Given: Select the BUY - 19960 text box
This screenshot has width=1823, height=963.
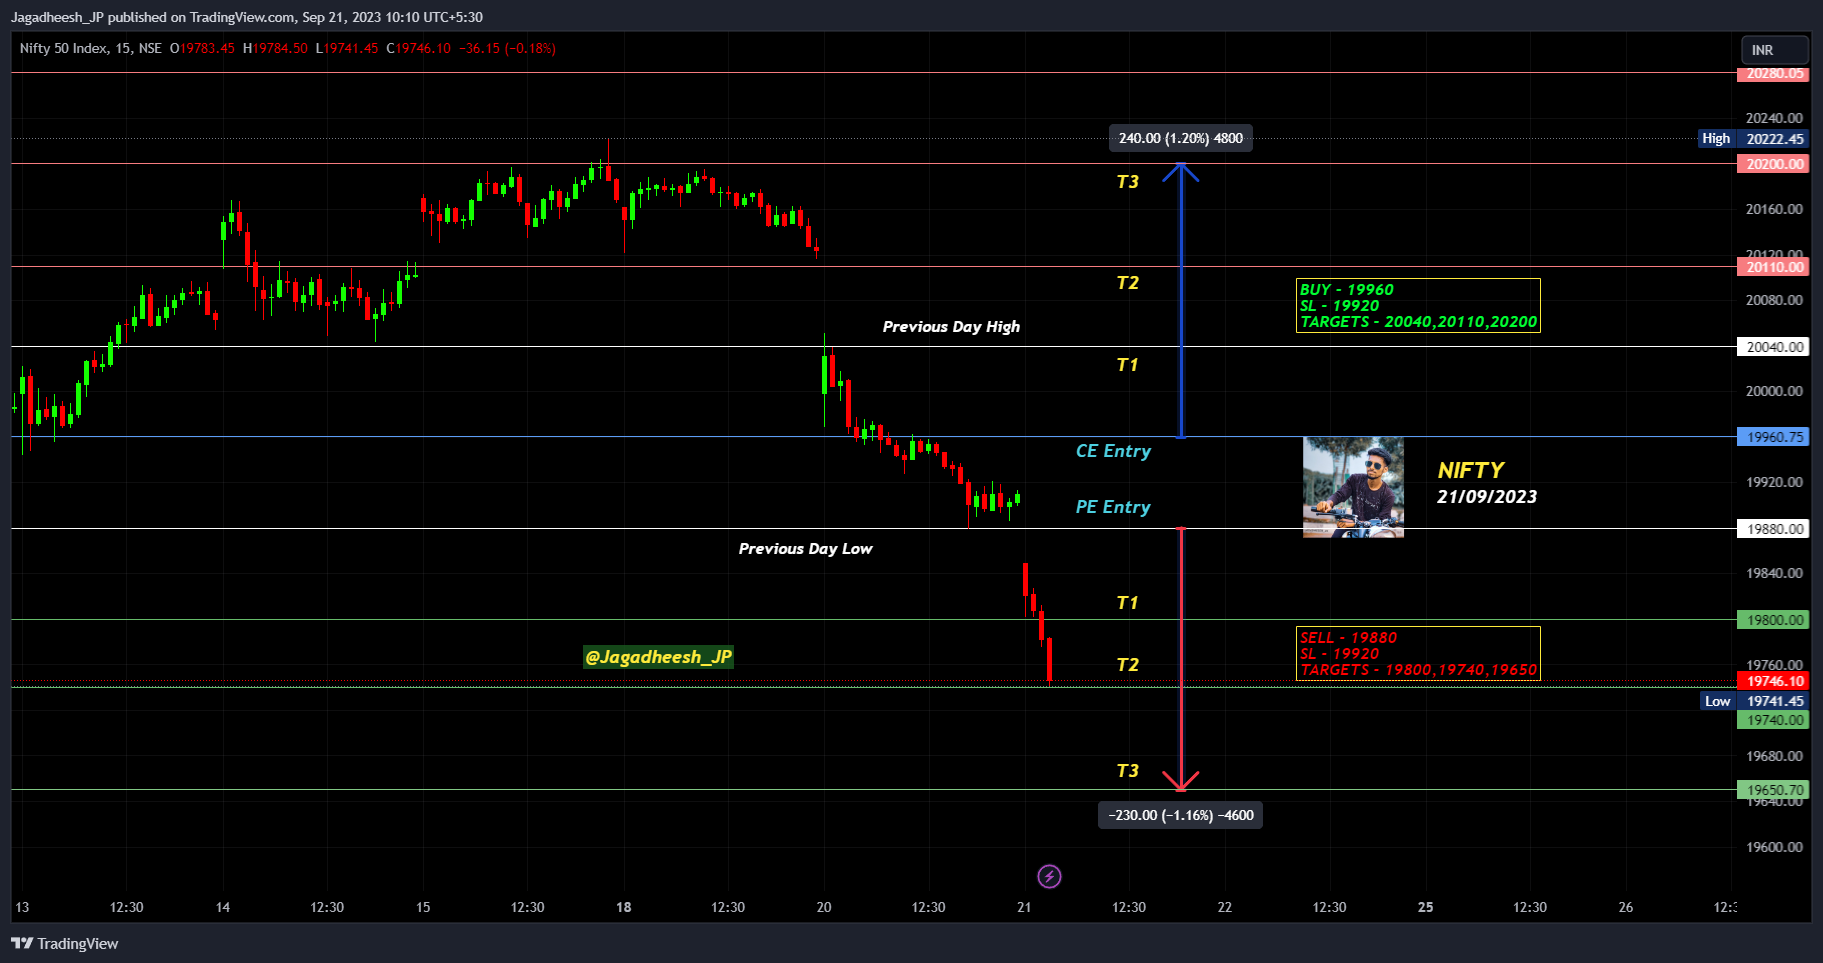Looking at the screenshot, I should pyautogui.click(x=1418, y=306).
